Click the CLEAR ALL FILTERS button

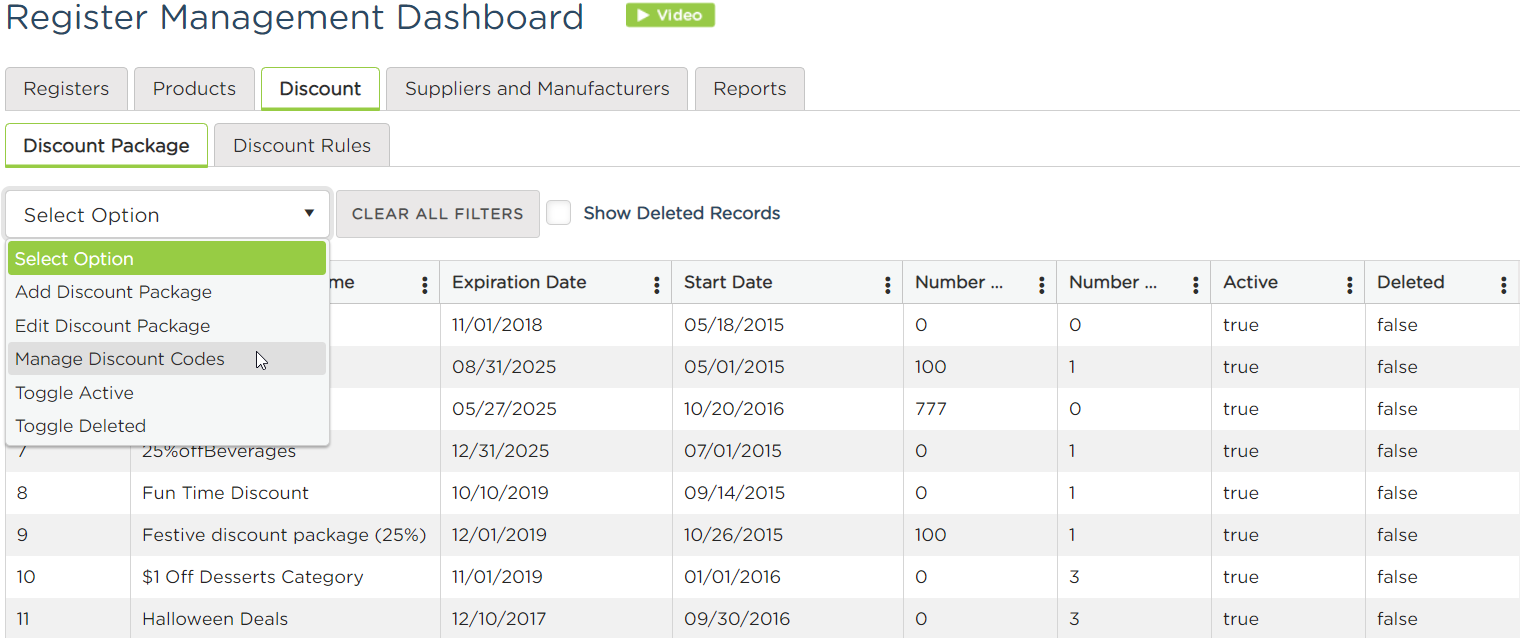point(438,214)
